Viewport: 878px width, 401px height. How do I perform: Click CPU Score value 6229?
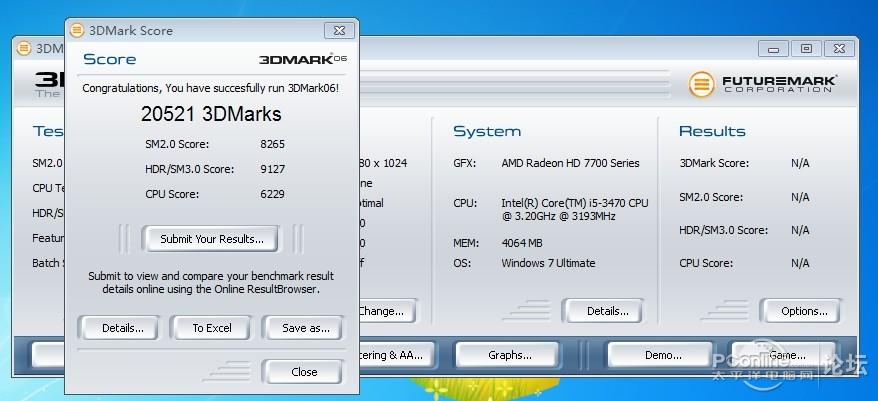pos(272,194)
